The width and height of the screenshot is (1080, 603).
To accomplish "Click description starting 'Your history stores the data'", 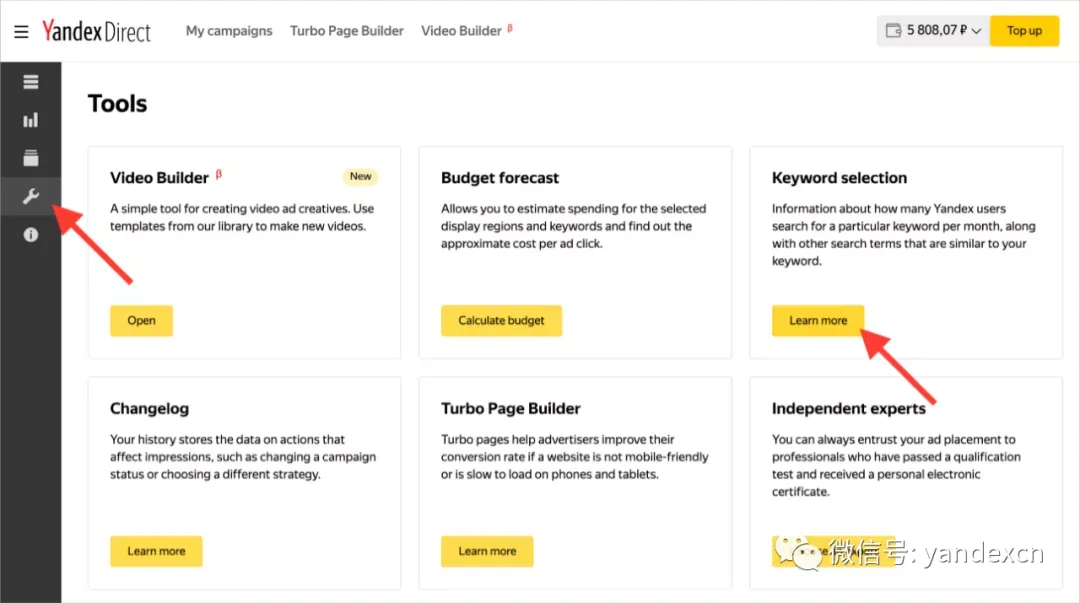I will (x=243, y=457).
